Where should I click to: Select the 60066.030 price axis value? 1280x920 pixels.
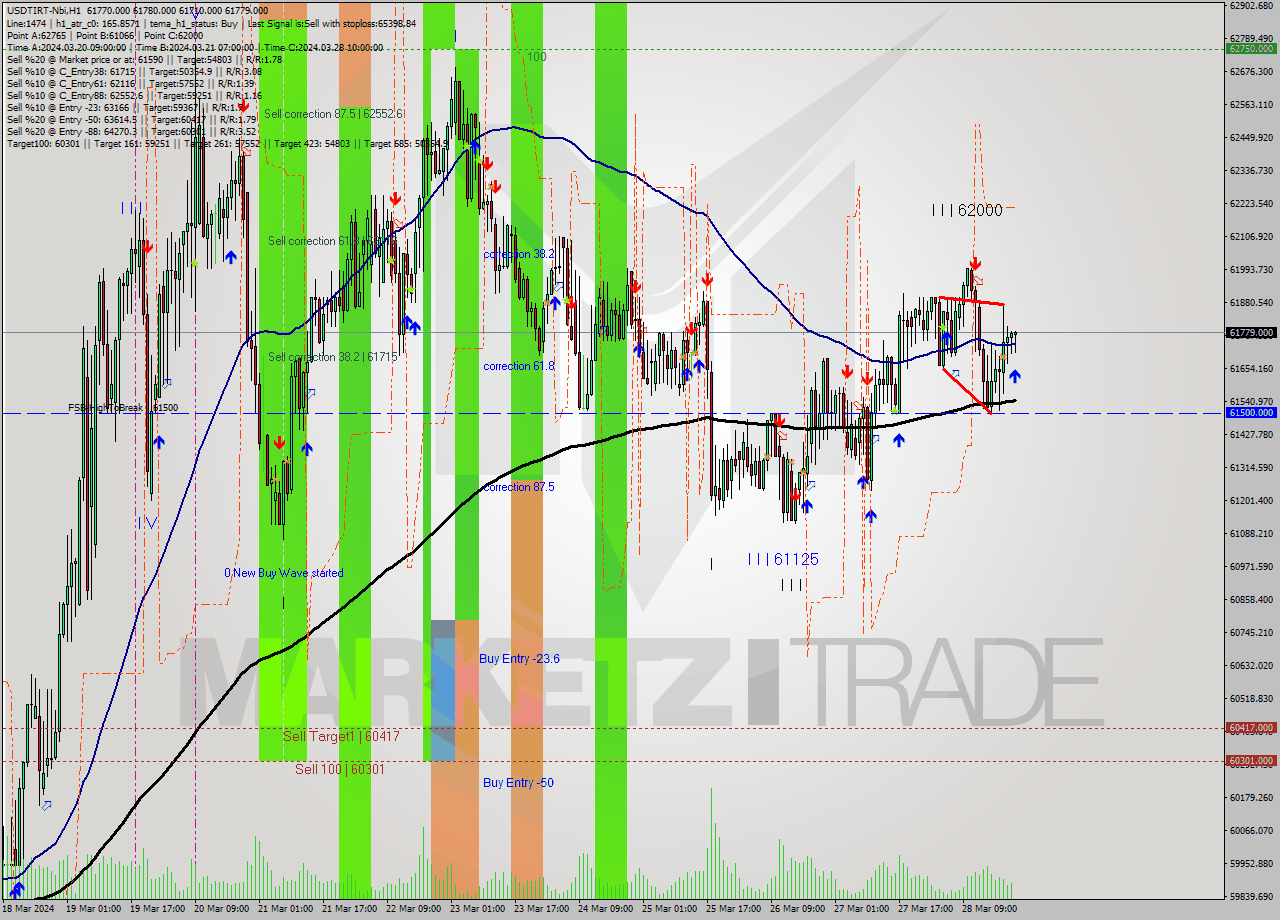click(1251, 831)
